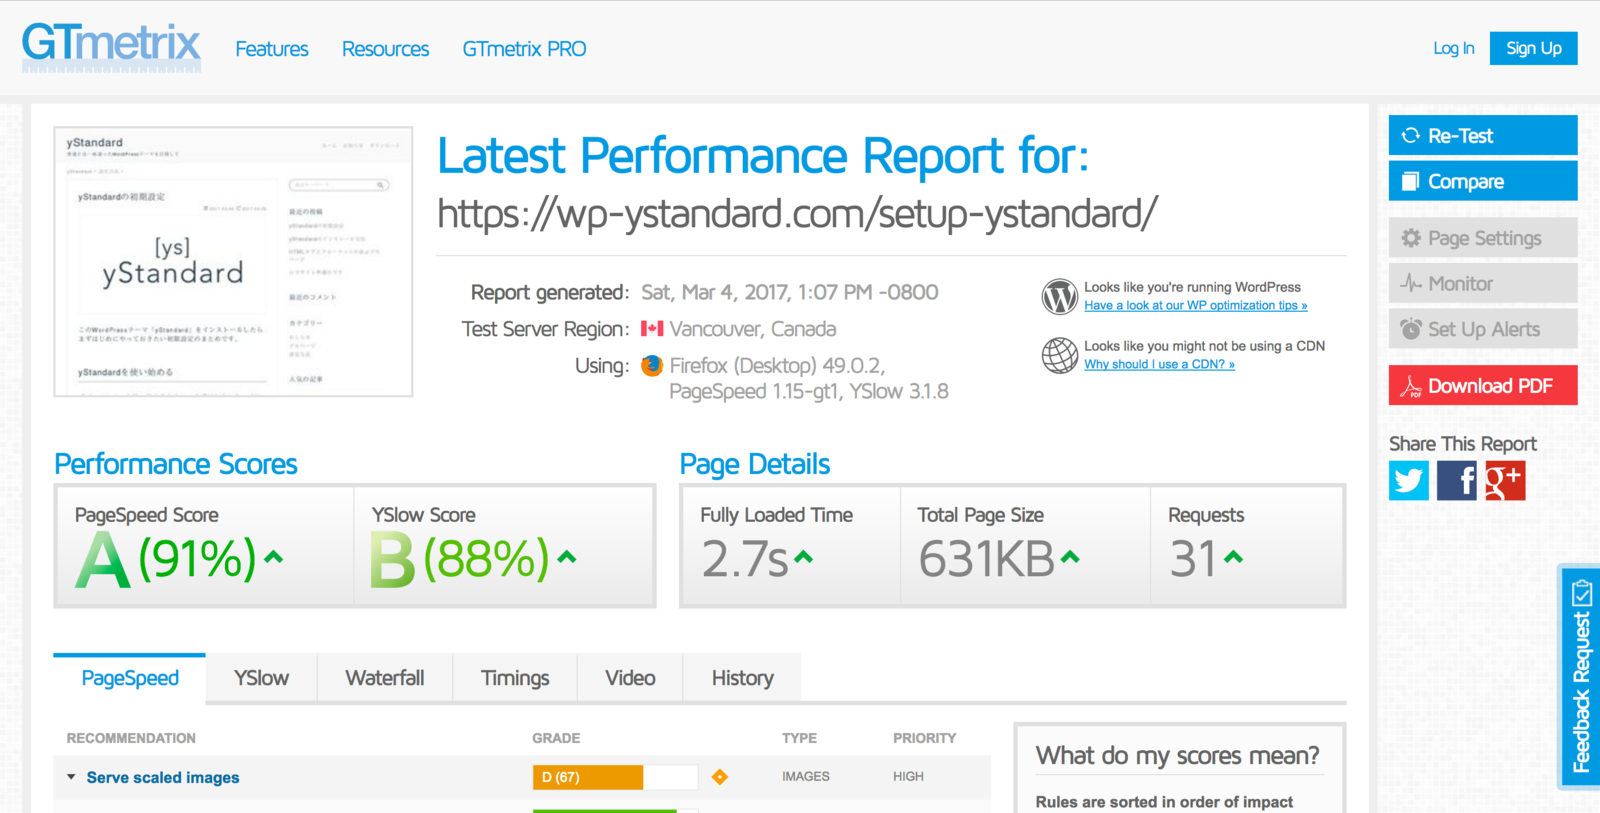
Task: Switch to the Waterfall tab
Action: pos(385,678)
